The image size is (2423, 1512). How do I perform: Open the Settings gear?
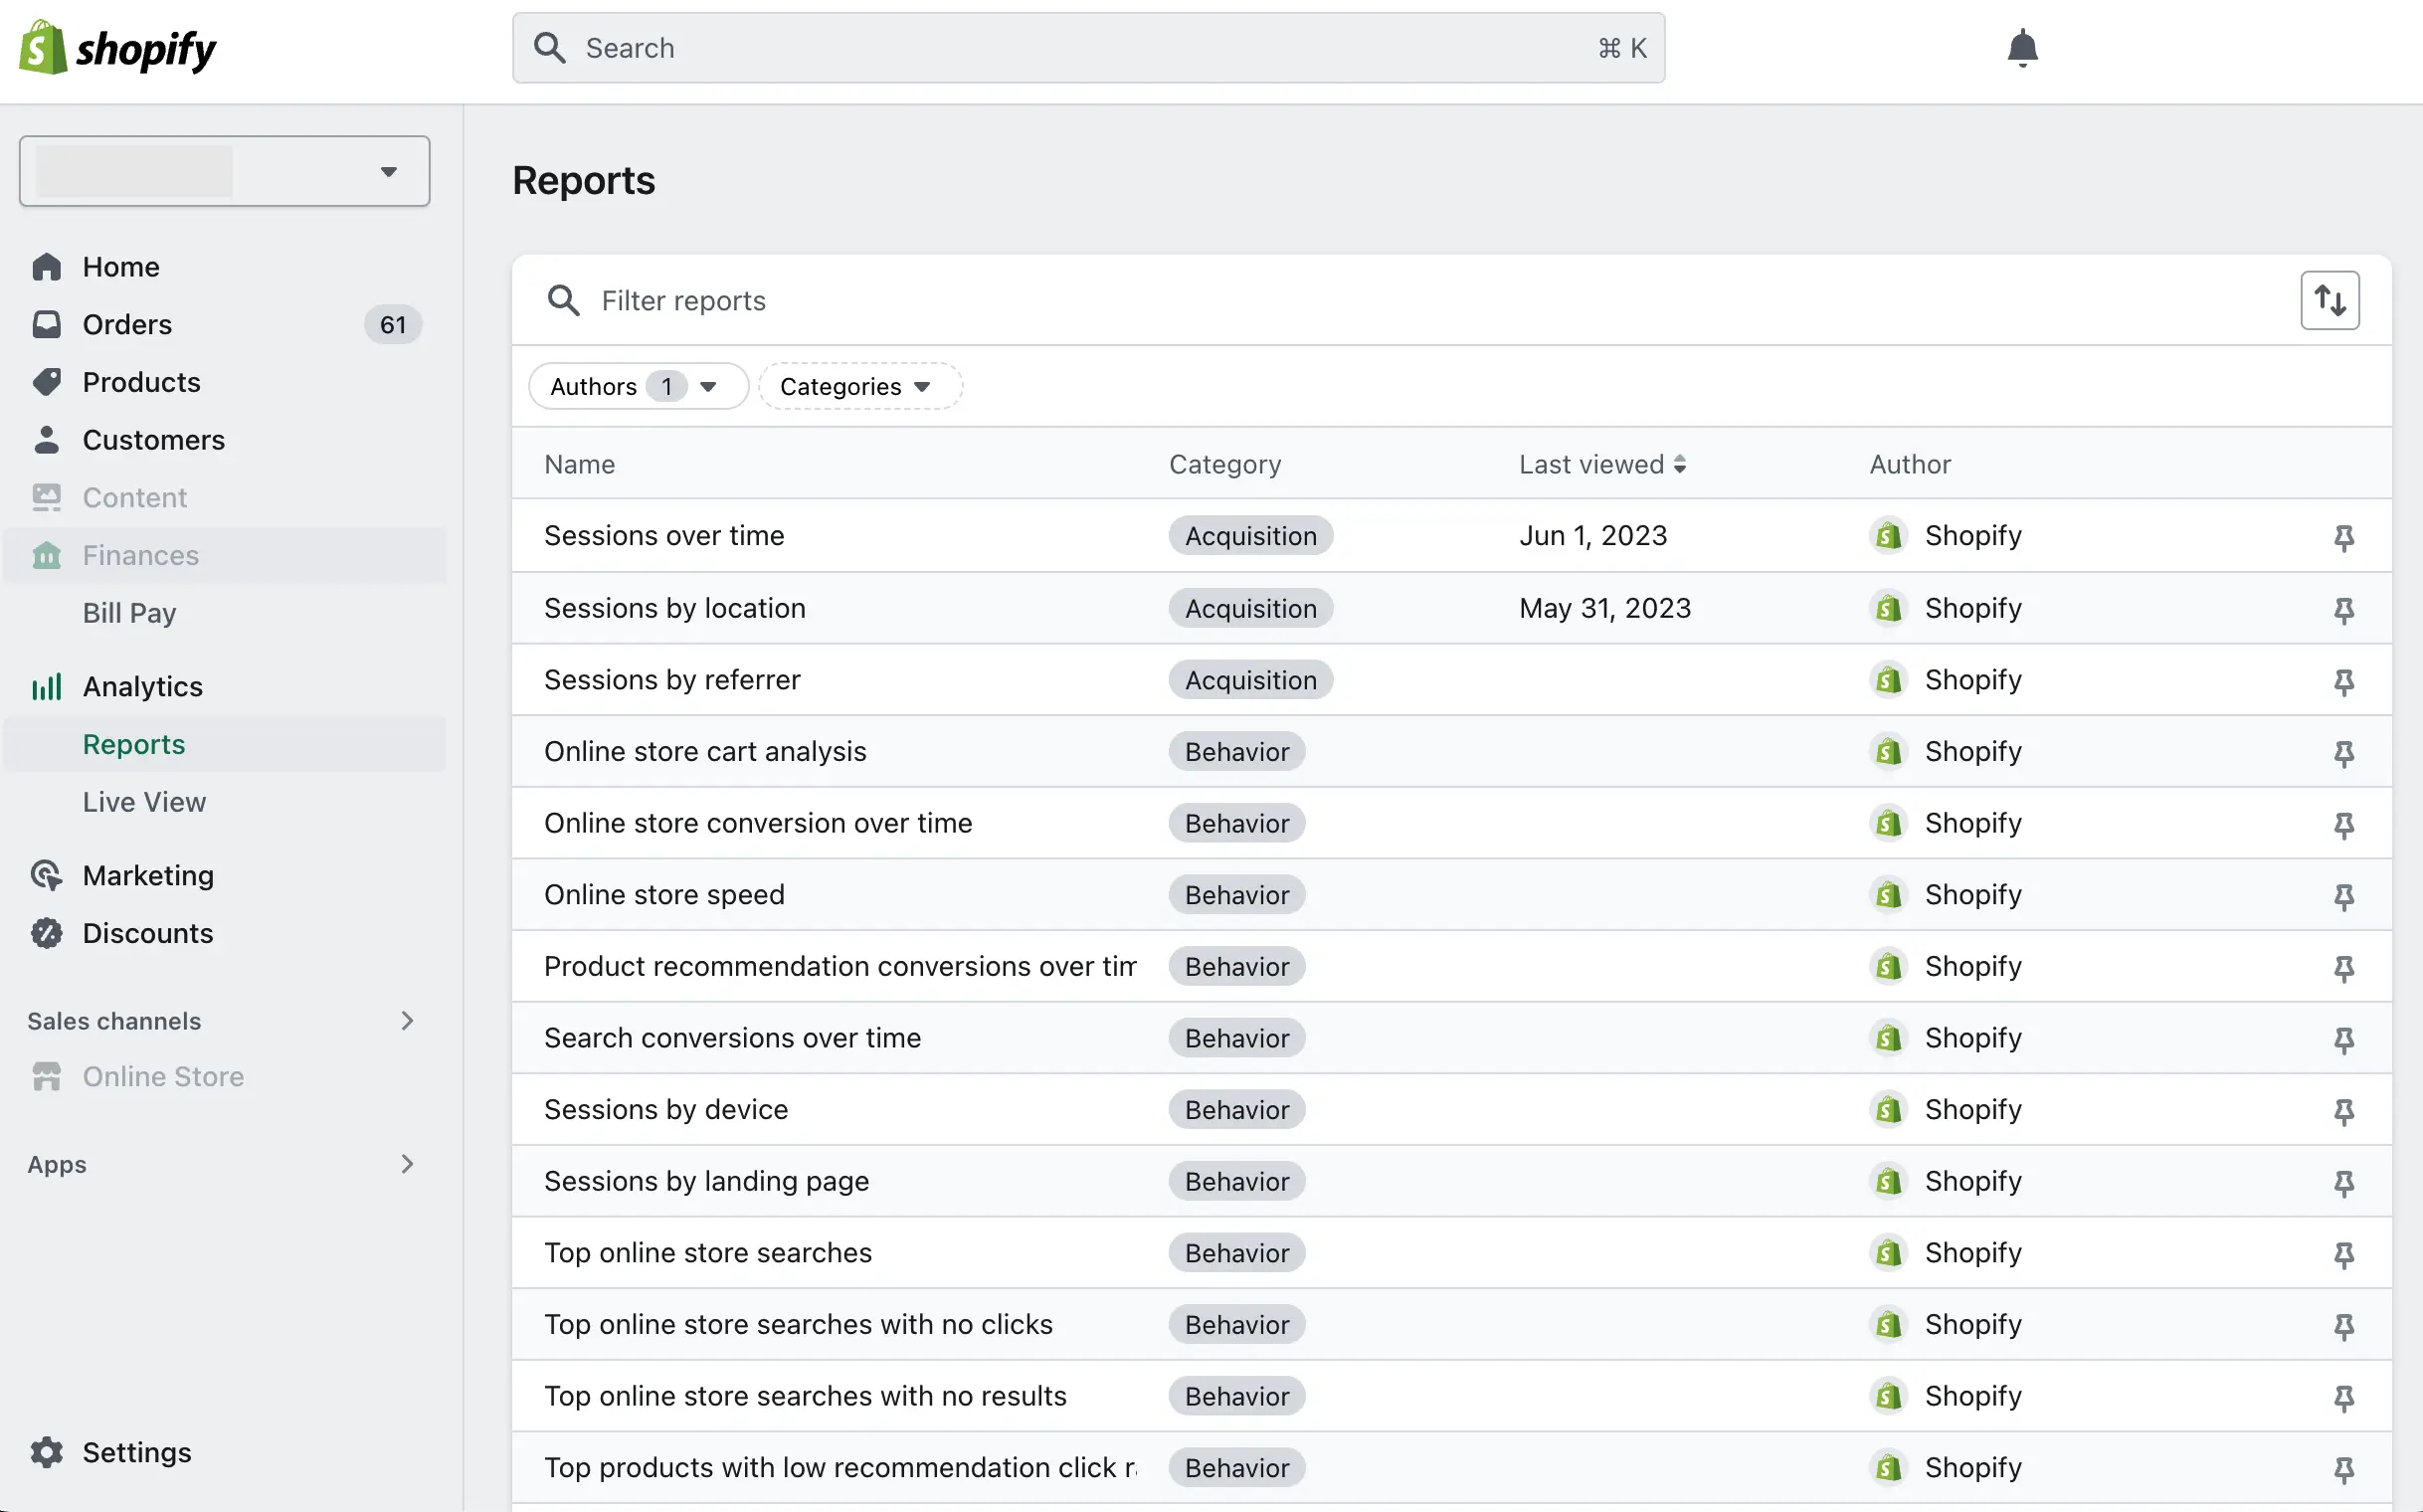47,1452
